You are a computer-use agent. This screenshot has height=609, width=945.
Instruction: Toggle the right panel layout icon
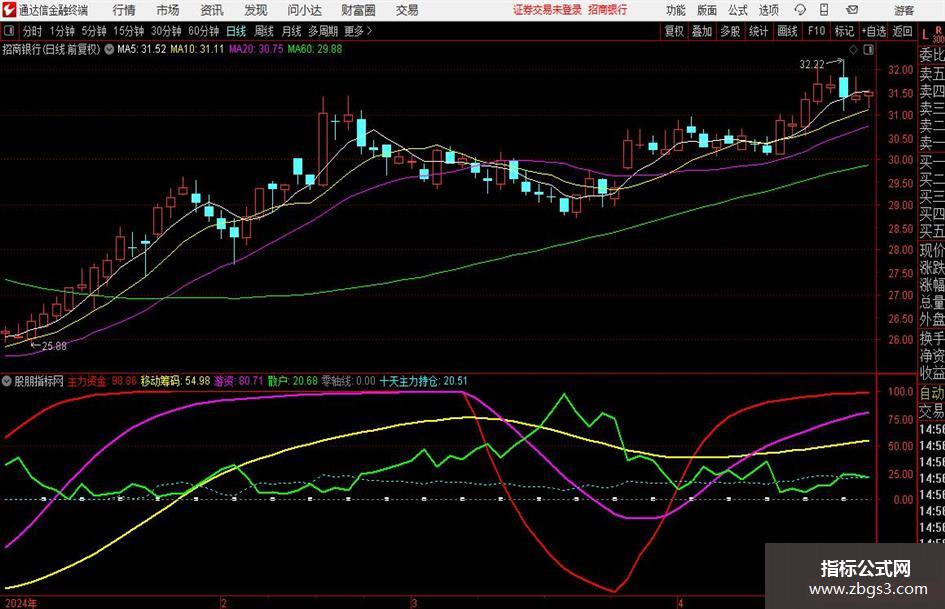[x=868, y=50]
